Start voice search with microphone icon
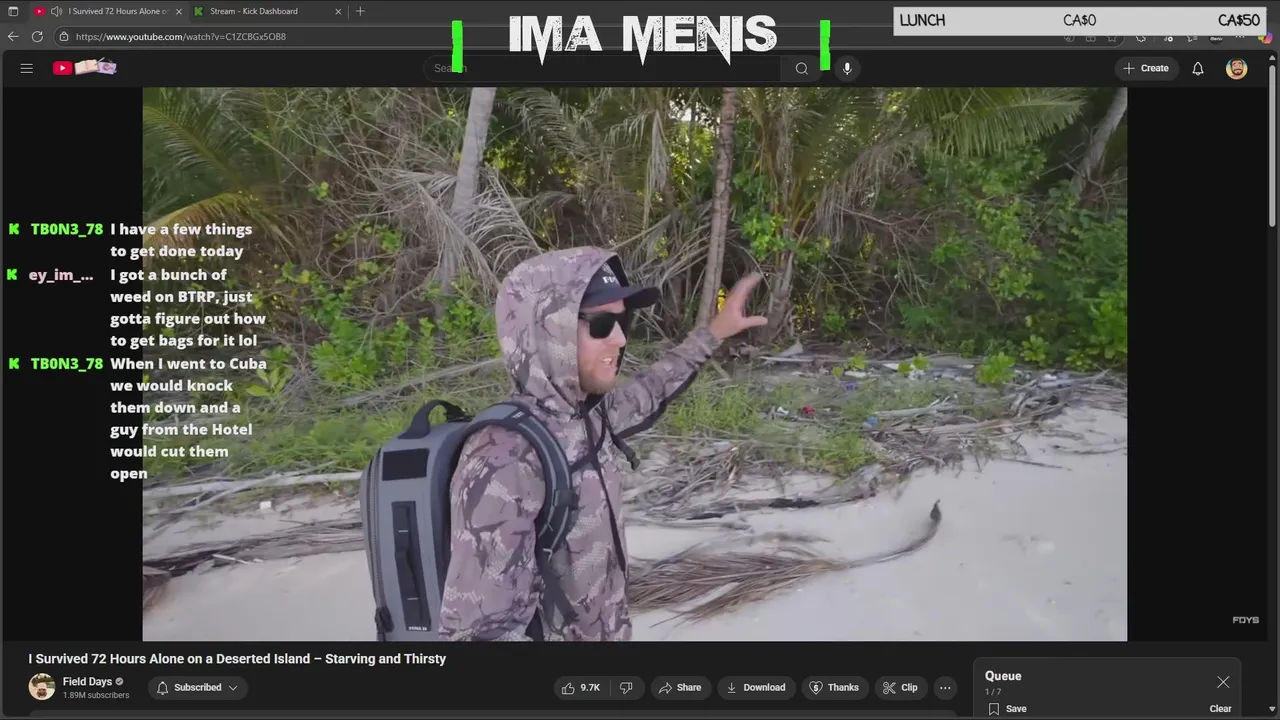Viewport: 1280px width, 720px height. pos(847,68)
